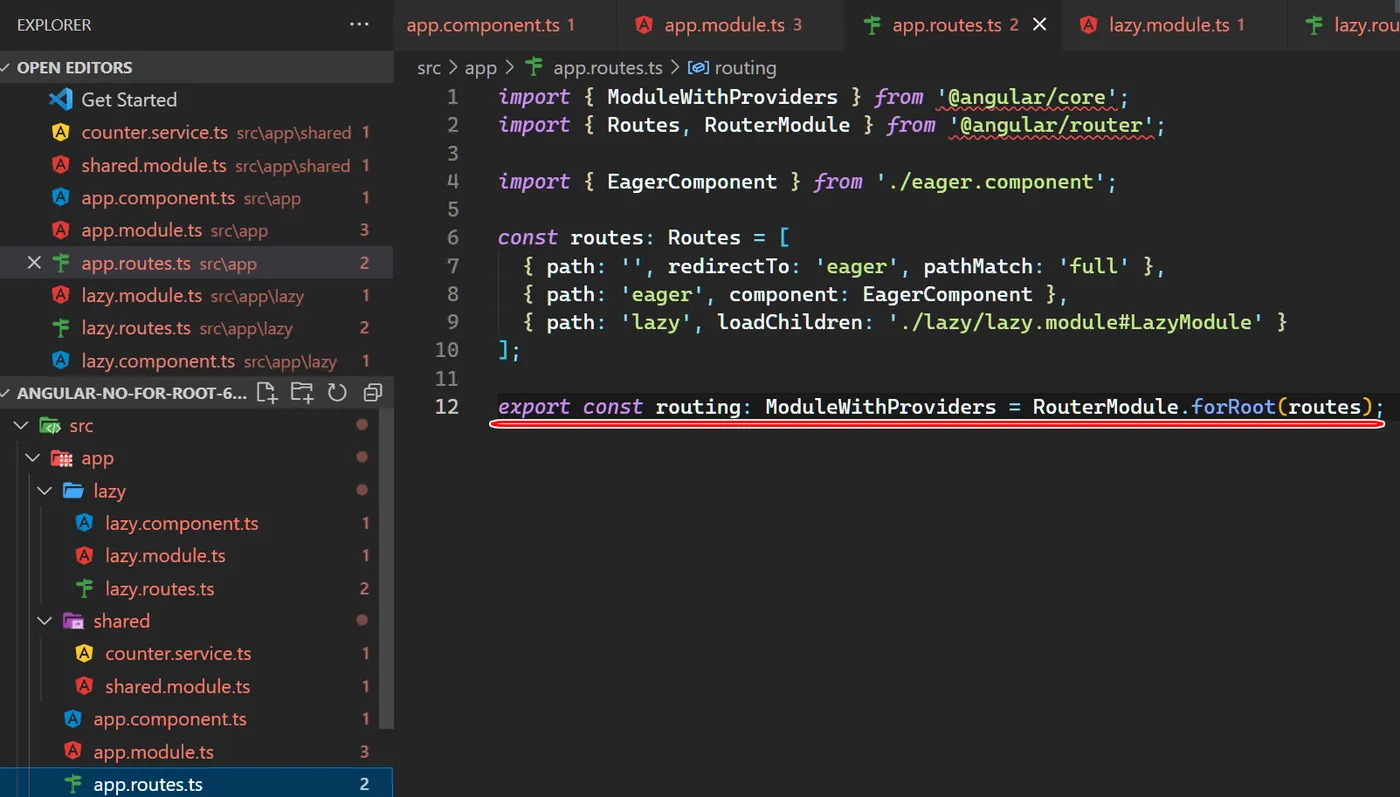Click green routes icon of lazy.routes.ts in Open Editors

(x=60, y=328)
